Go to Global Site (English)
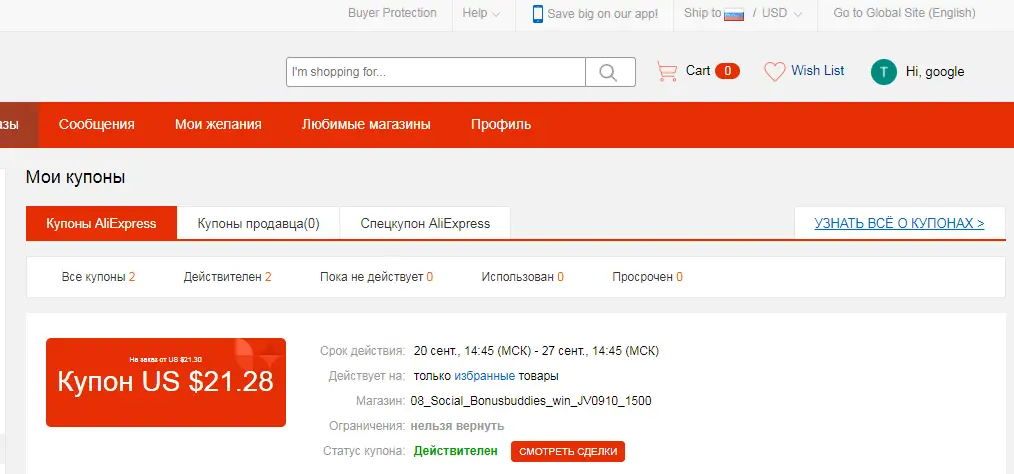This screenshot has width=1014, height=474. [904, 13]
